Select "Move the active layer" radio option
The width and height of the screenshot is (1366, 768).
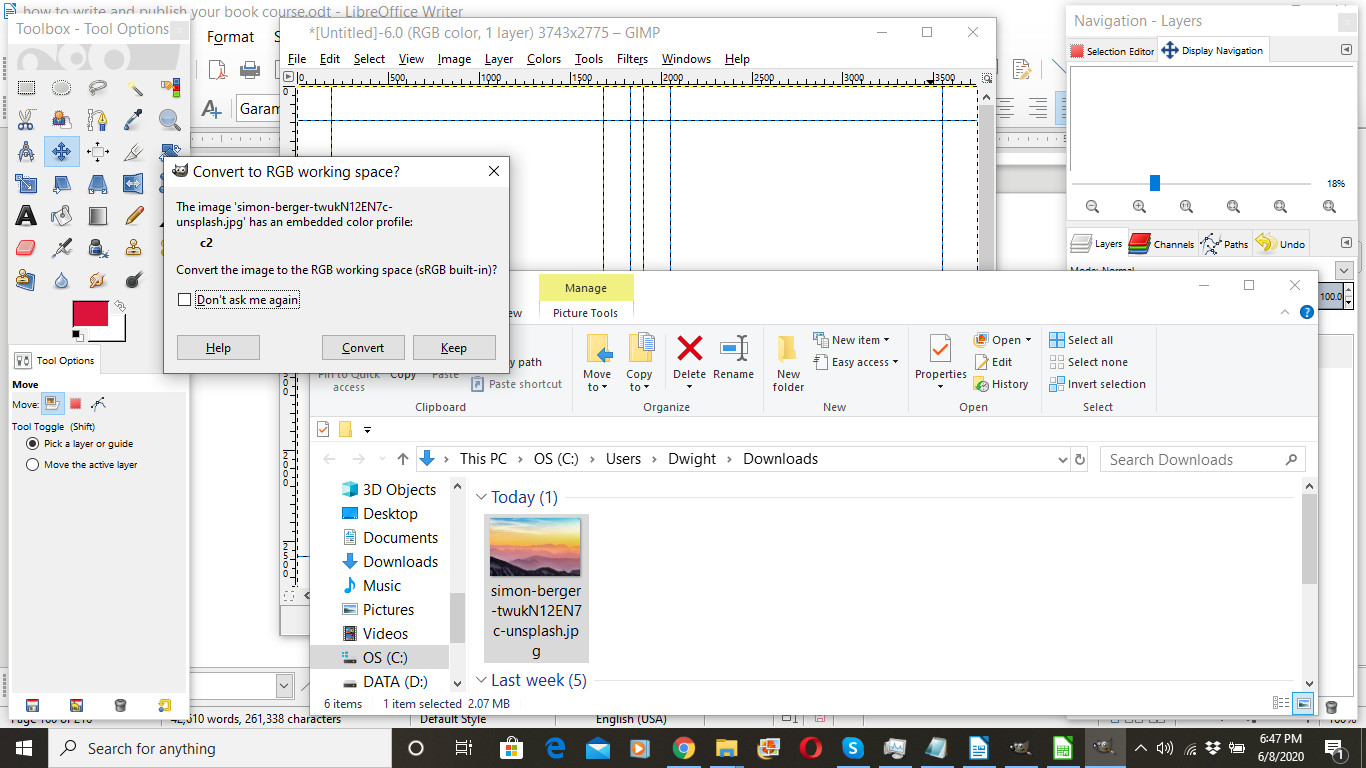pos(33,465)
